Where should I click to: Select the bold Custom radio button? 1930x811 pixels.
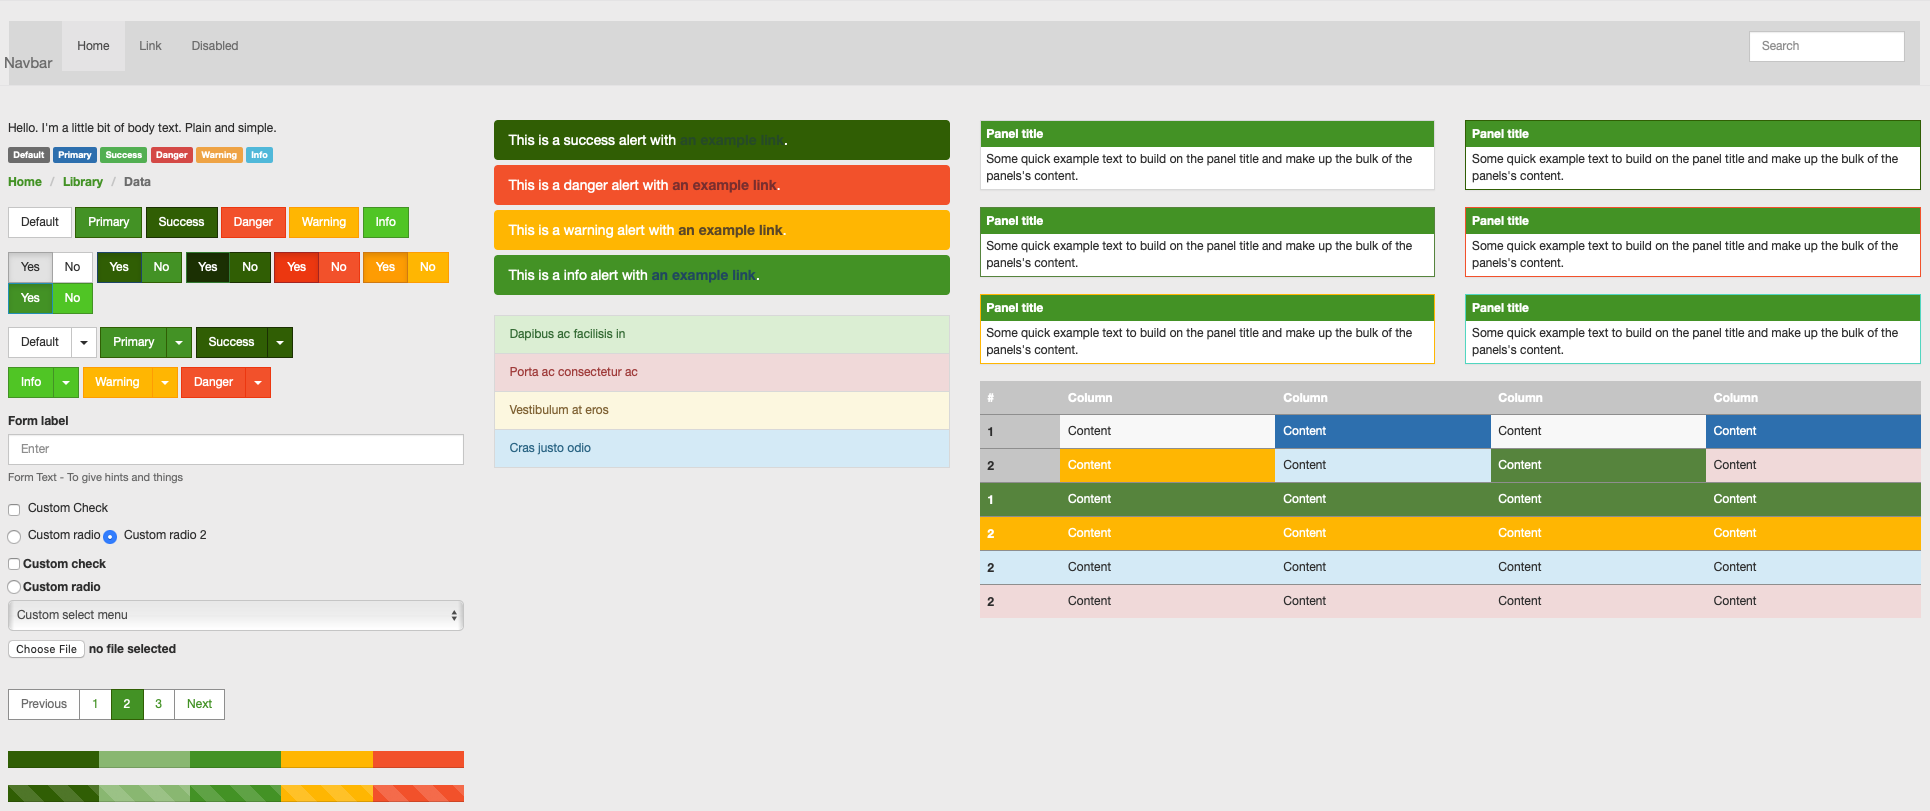(x=14, y=587)
